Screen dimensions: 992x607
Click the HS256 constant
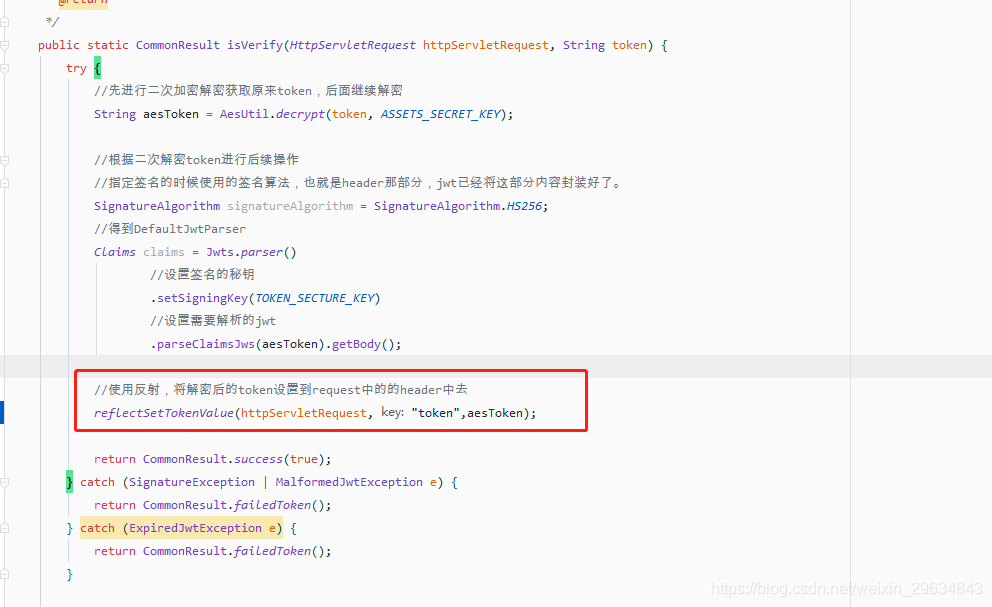[x=524, y=206]
